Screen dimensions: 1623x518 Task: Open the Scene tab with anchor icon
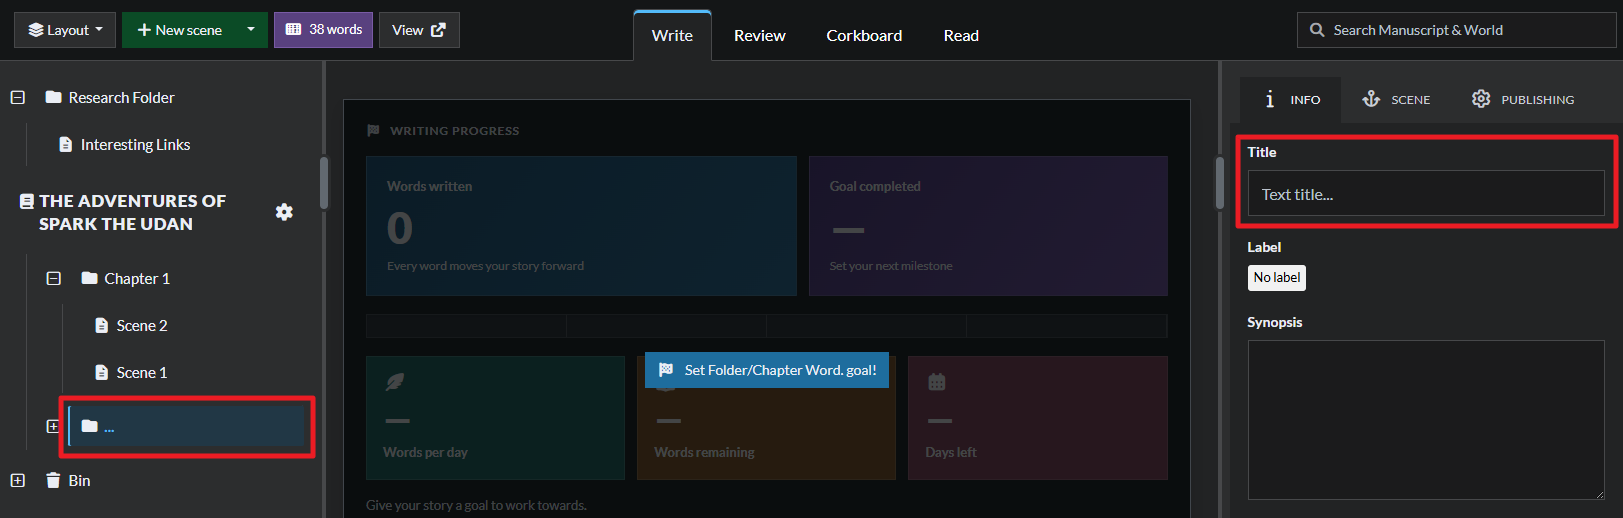pos(1396,99)
